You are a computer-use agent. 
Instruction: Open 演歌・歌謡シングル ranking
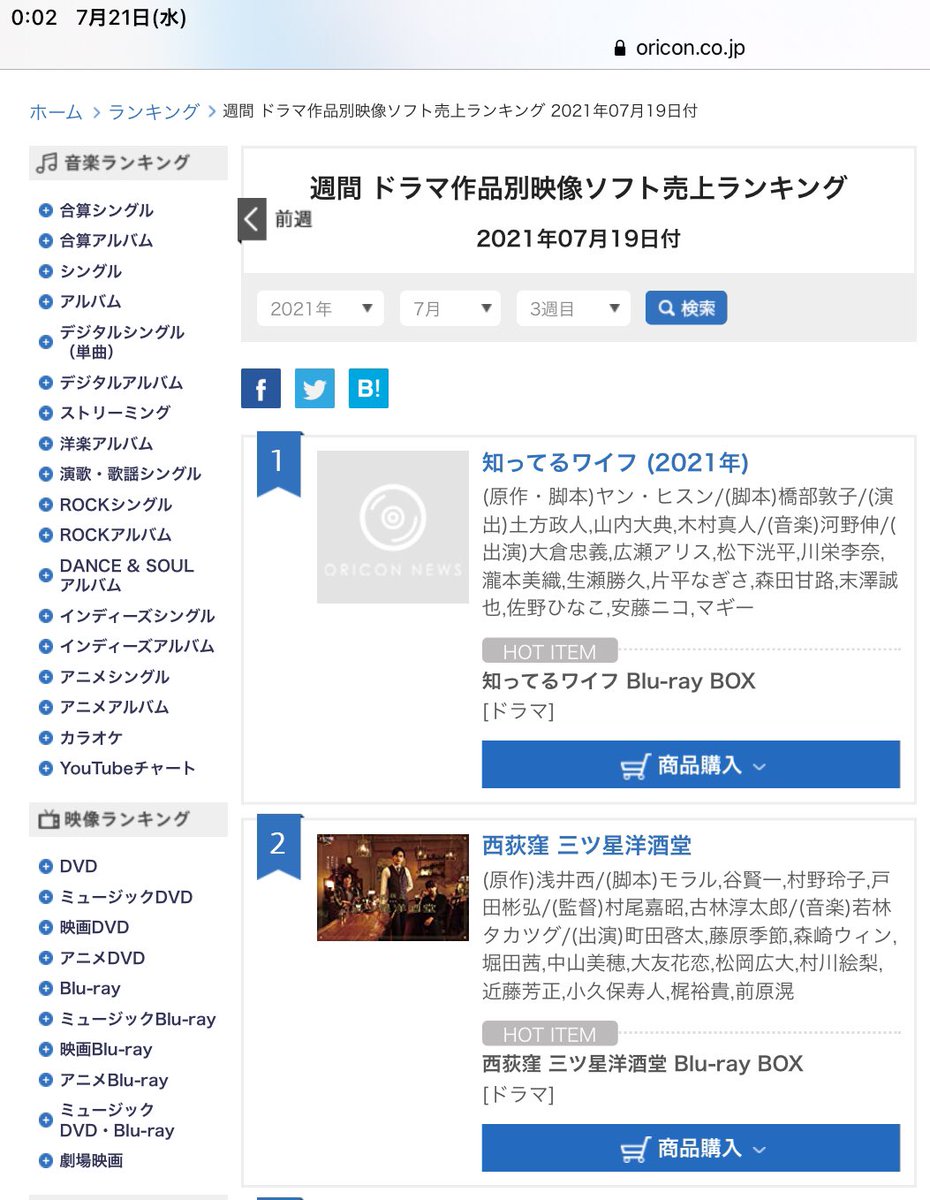[130, 474]
